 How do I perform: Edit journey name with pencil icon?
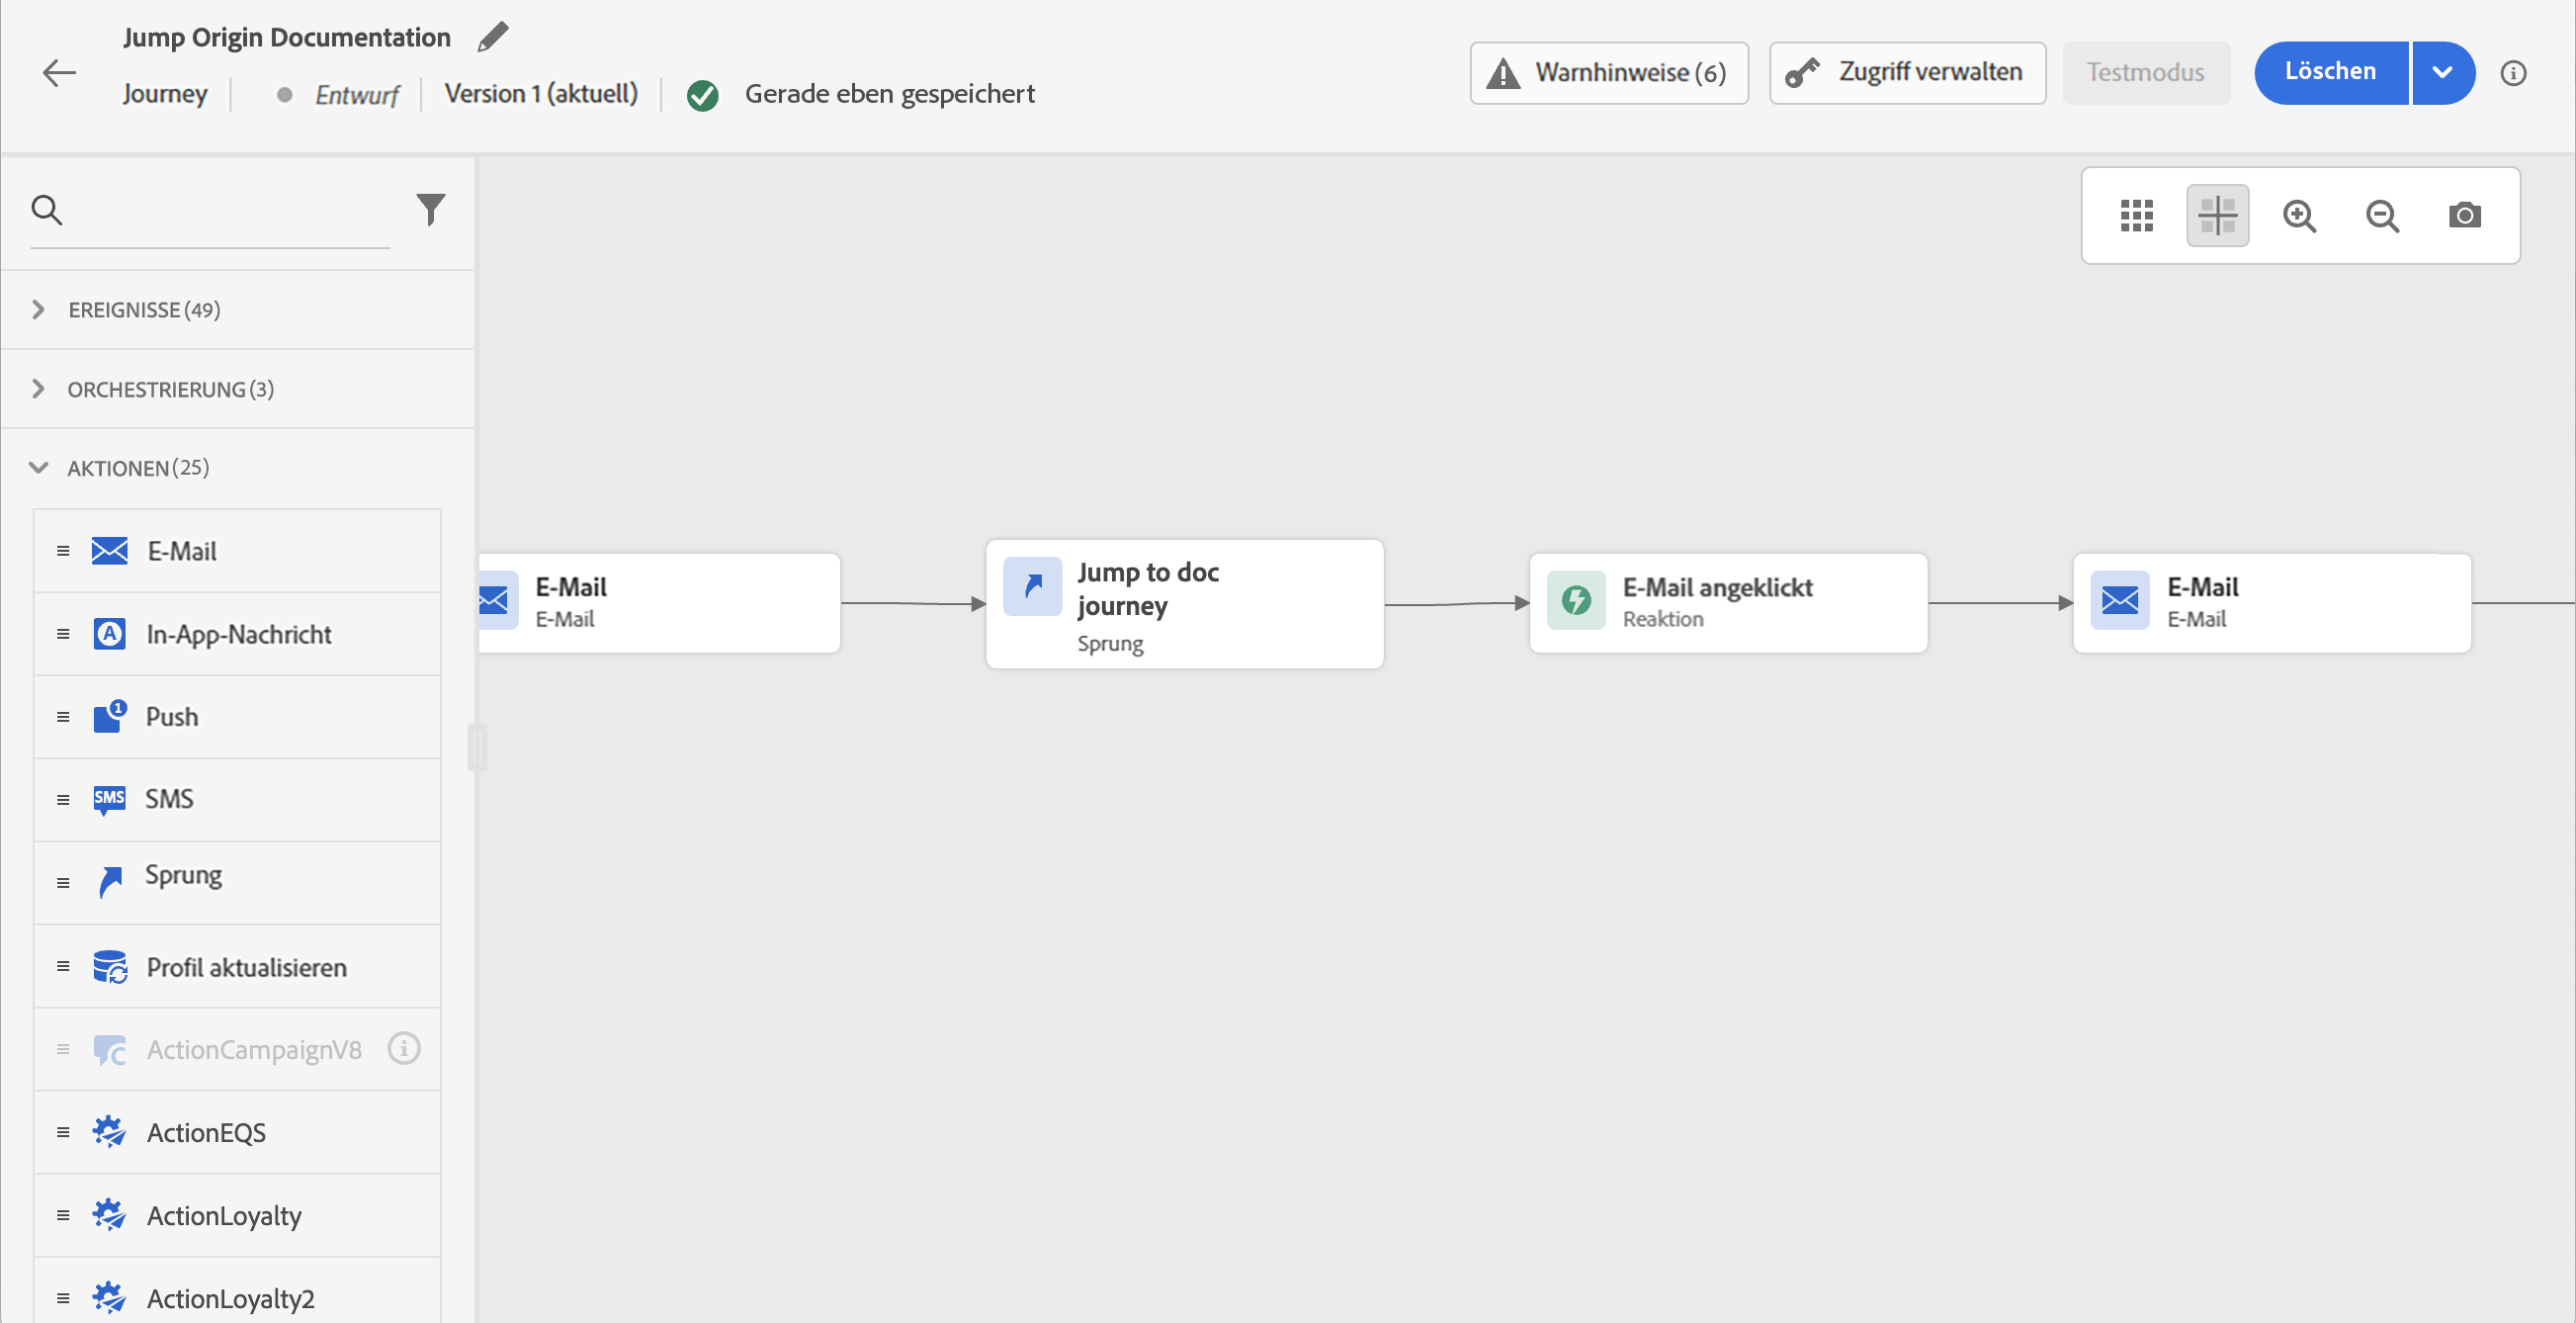tap(492, 37)
